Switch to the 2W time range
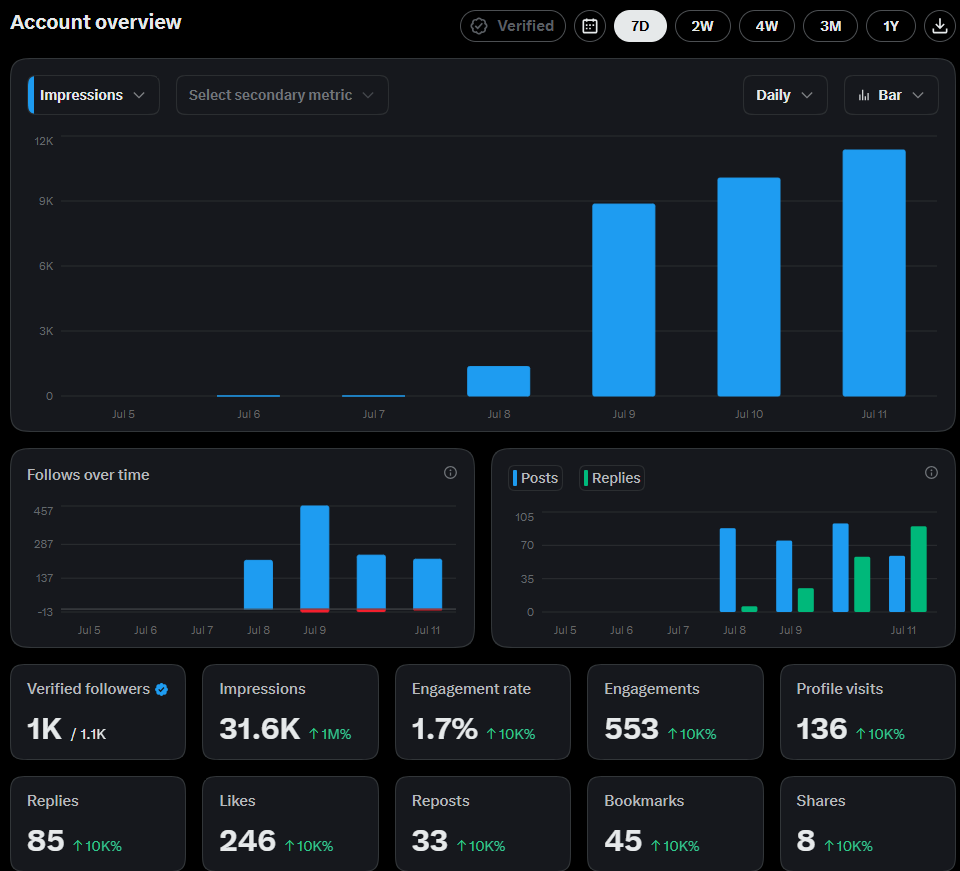This screenshot has width=960, height=871. pos(702,26)
